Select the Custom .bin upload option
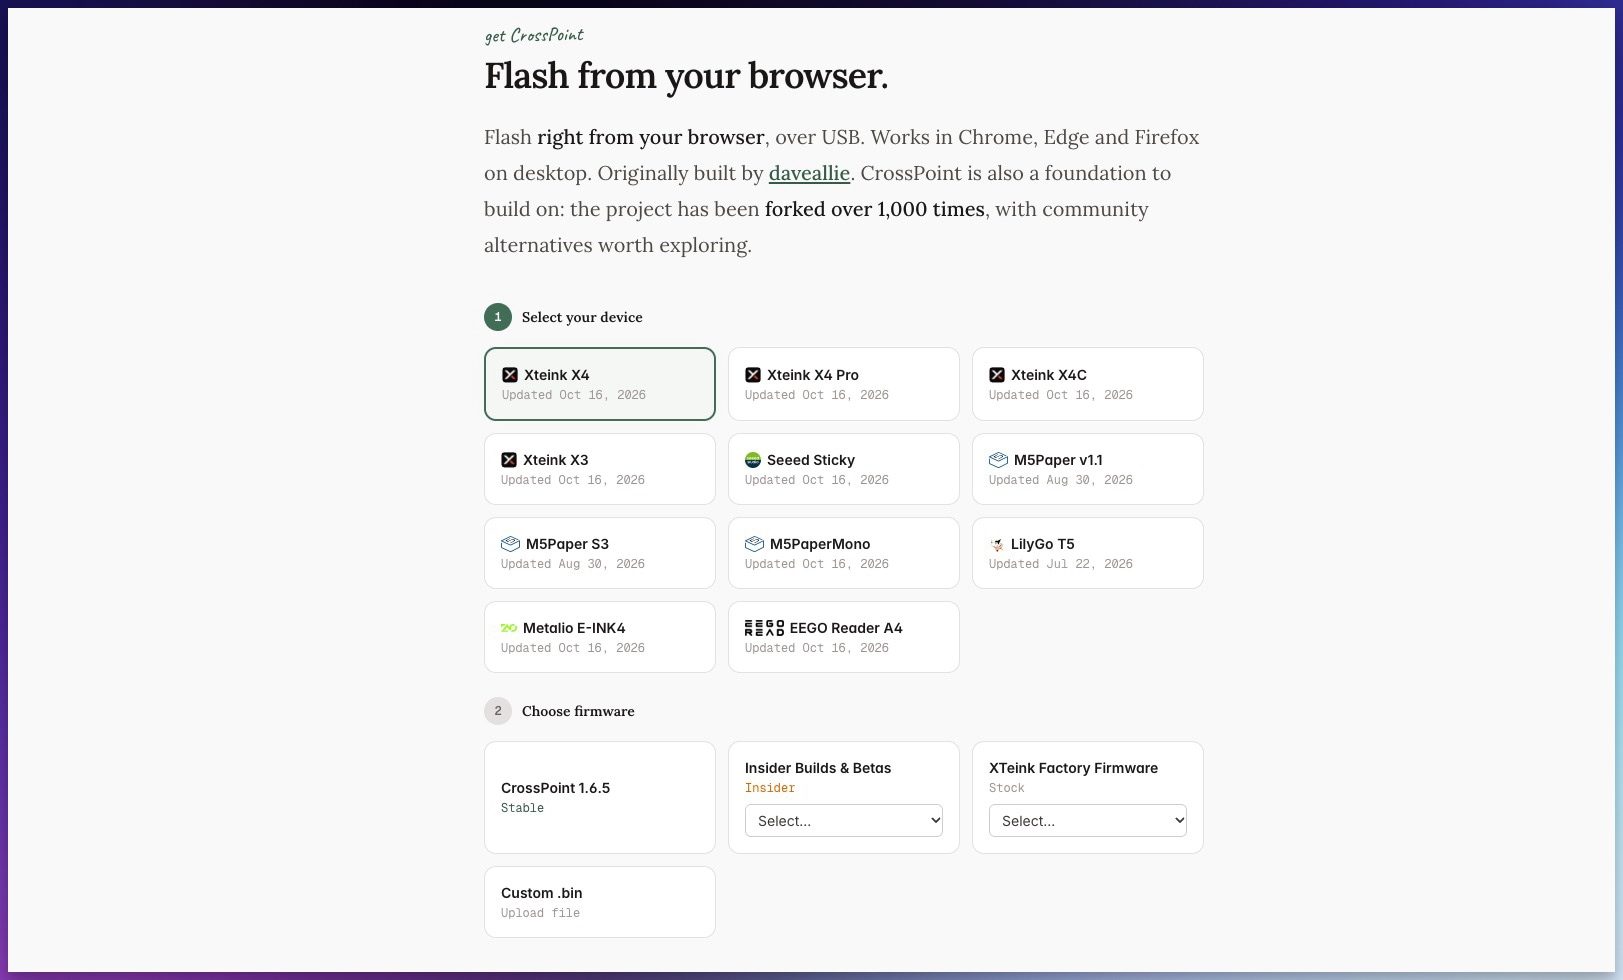This screenshot has height=980, width=1623. pos(600,902)
